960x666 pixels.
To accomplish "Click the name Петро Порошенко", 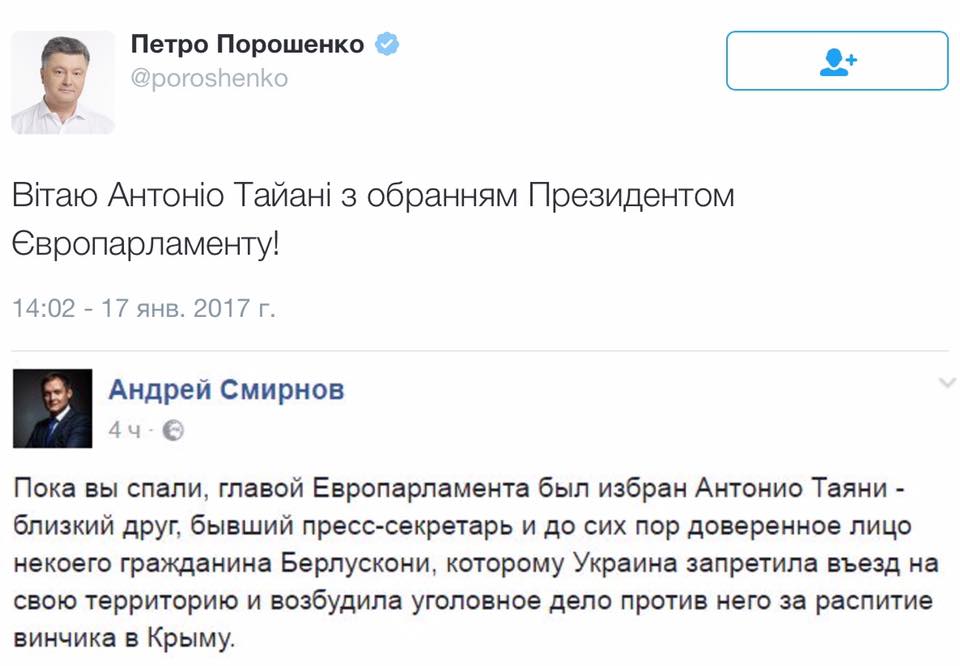I will point(247,45).
